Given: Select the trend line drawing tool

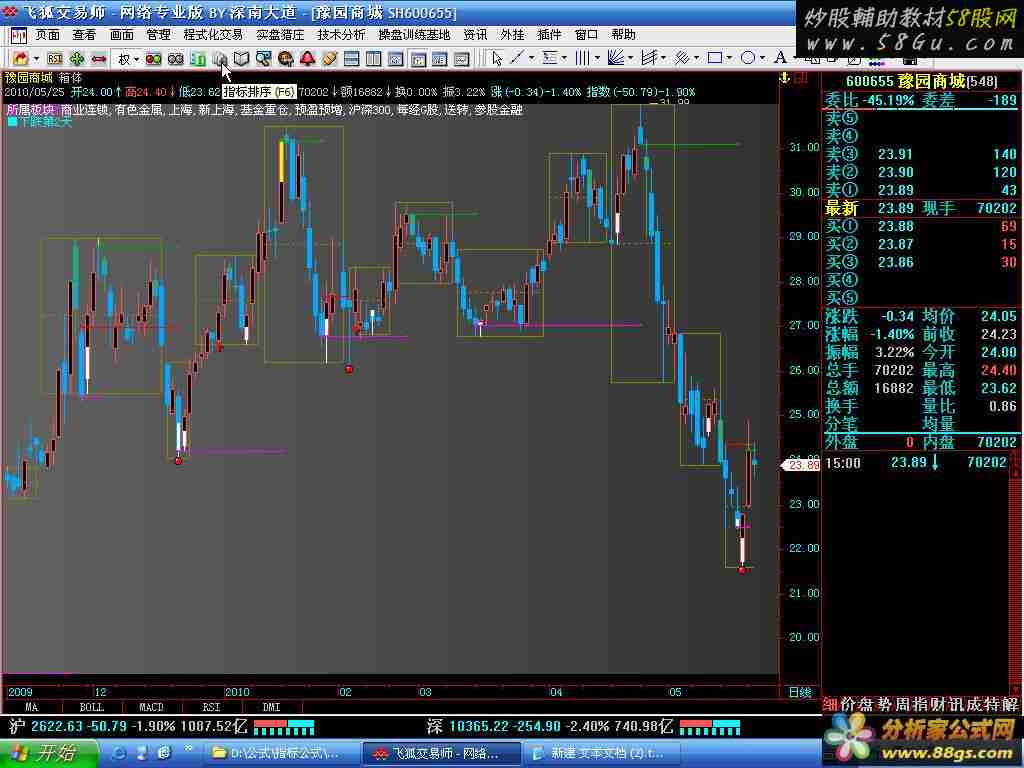Looking at the screenshot, I should pos(517,59).
